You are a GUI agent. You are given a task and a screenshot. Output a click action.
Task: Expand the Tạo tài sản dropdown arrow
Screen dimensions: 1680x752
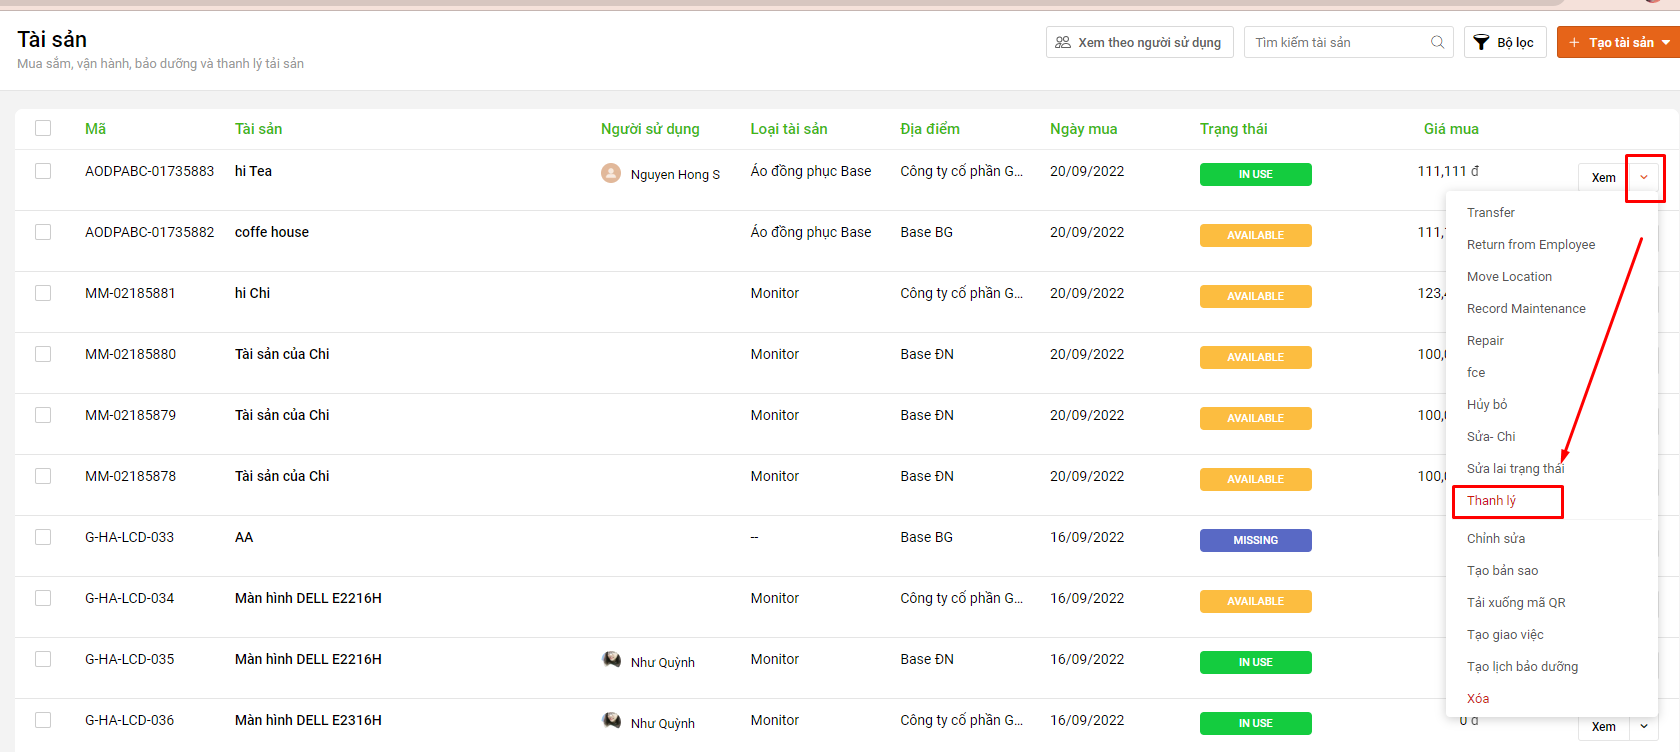tap(1666, 42)
